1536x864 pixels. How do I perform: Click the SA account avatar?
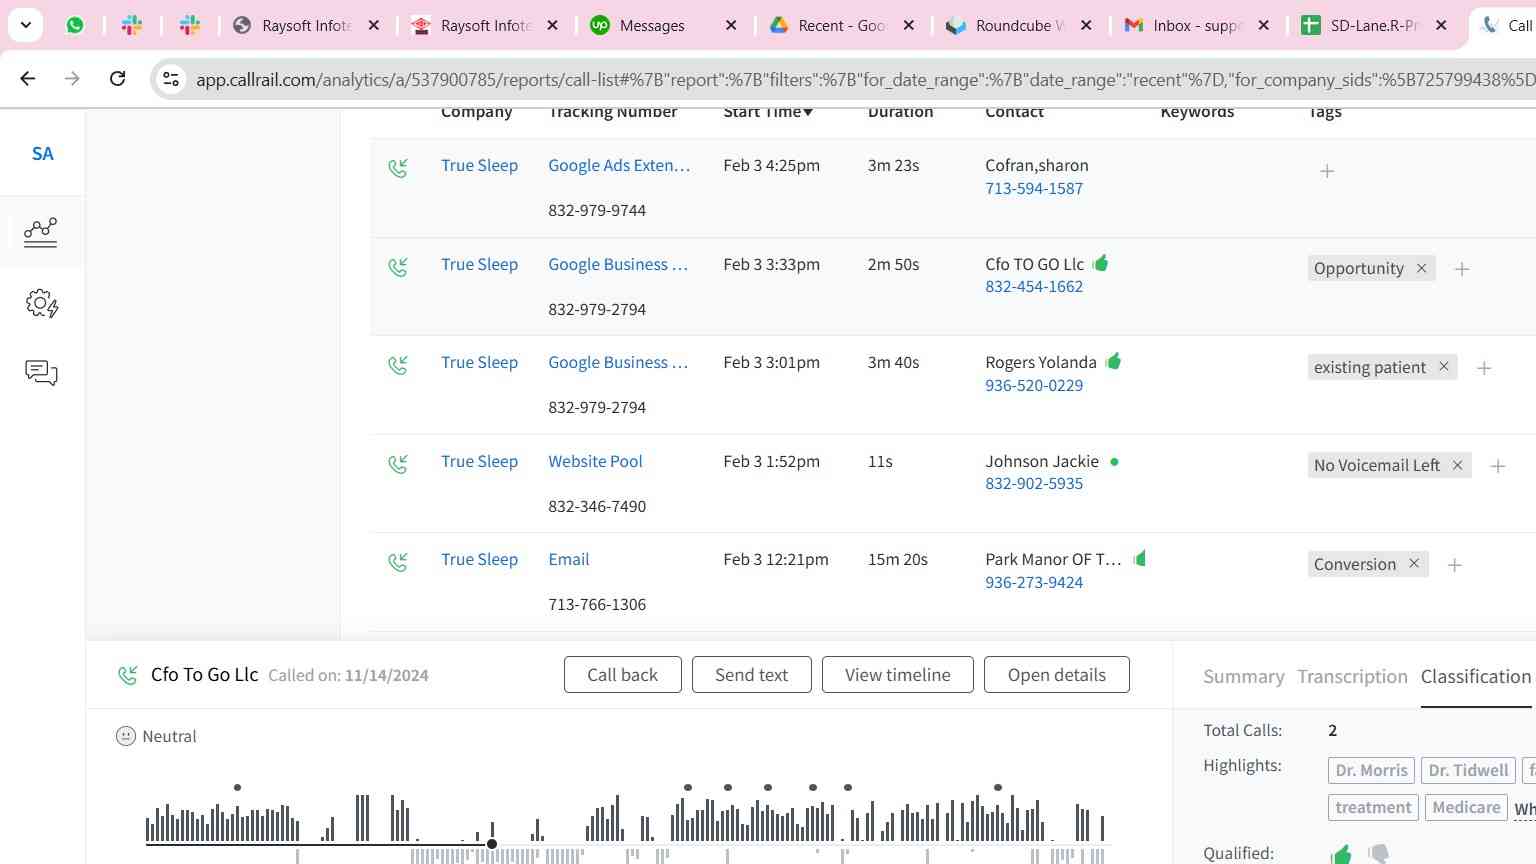[x=42, y=153]
